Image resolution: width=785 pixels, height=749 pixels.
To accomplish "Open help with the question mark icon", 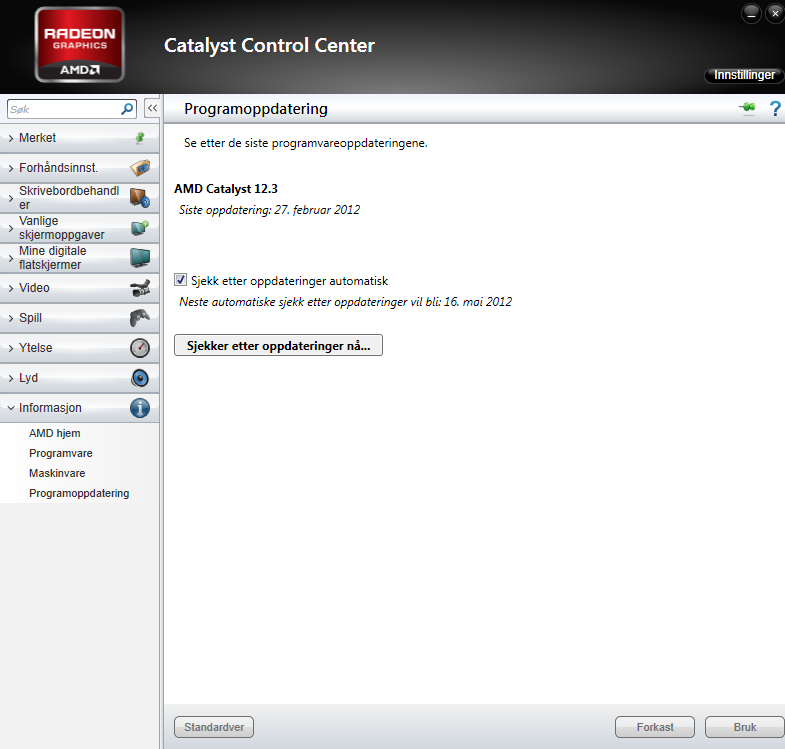I will click(775, 108).
